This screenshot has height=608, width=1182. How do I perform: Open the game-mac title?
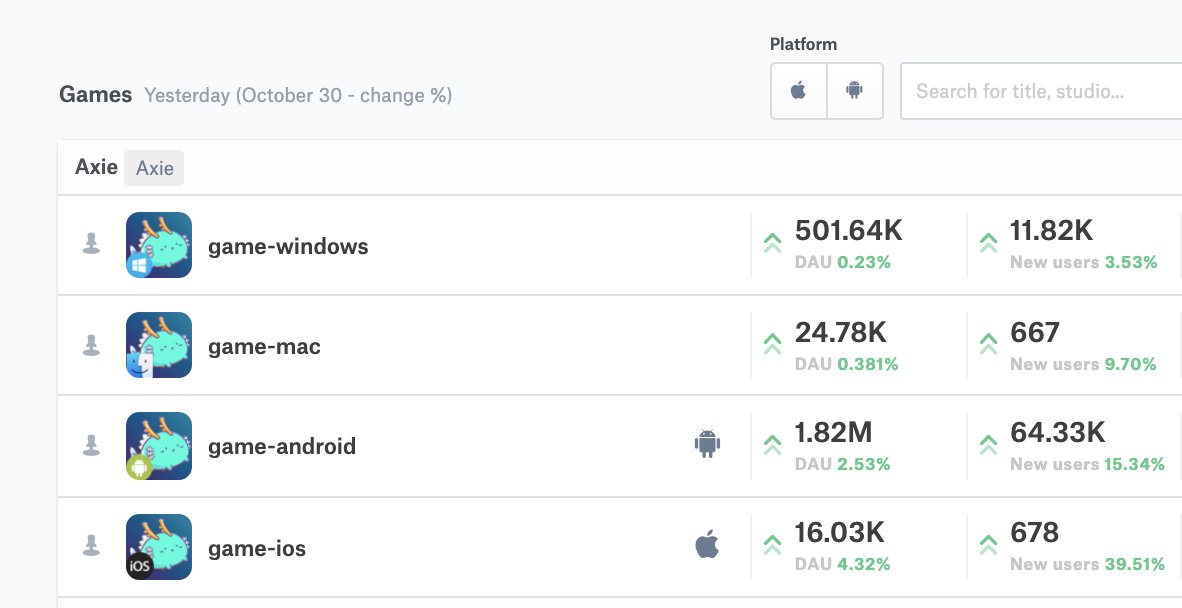tap(265, 347)
